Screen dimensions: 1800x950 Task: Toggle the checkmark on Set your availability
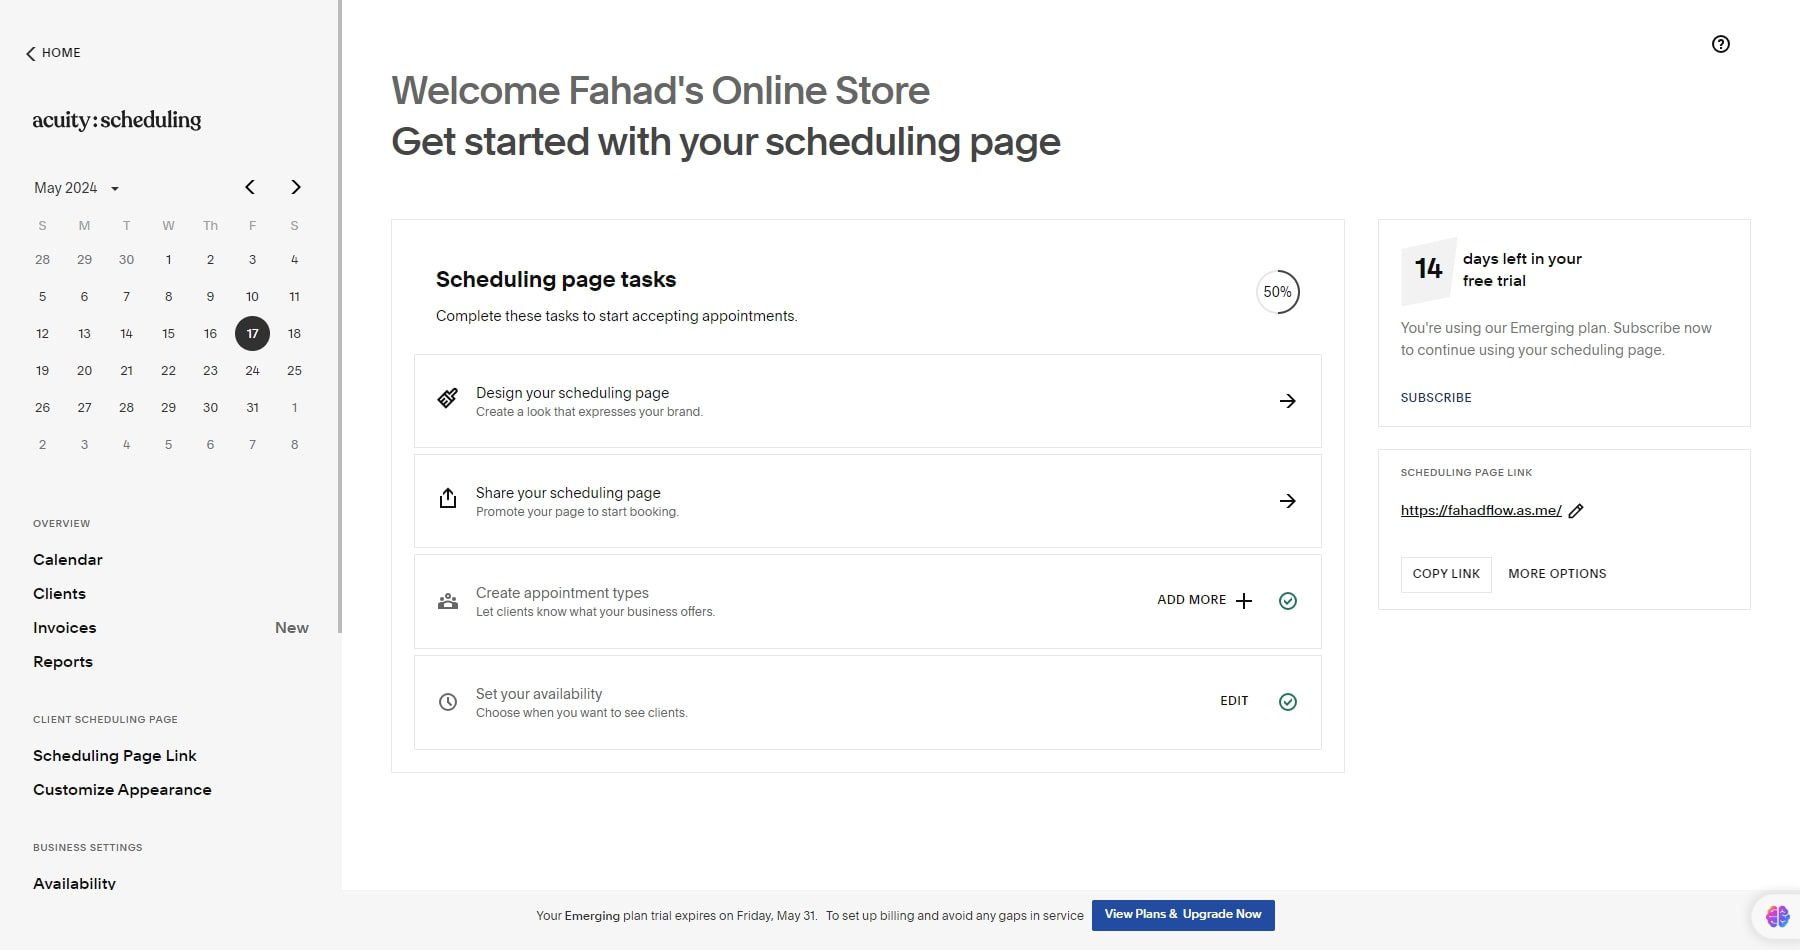[1288, 702]
